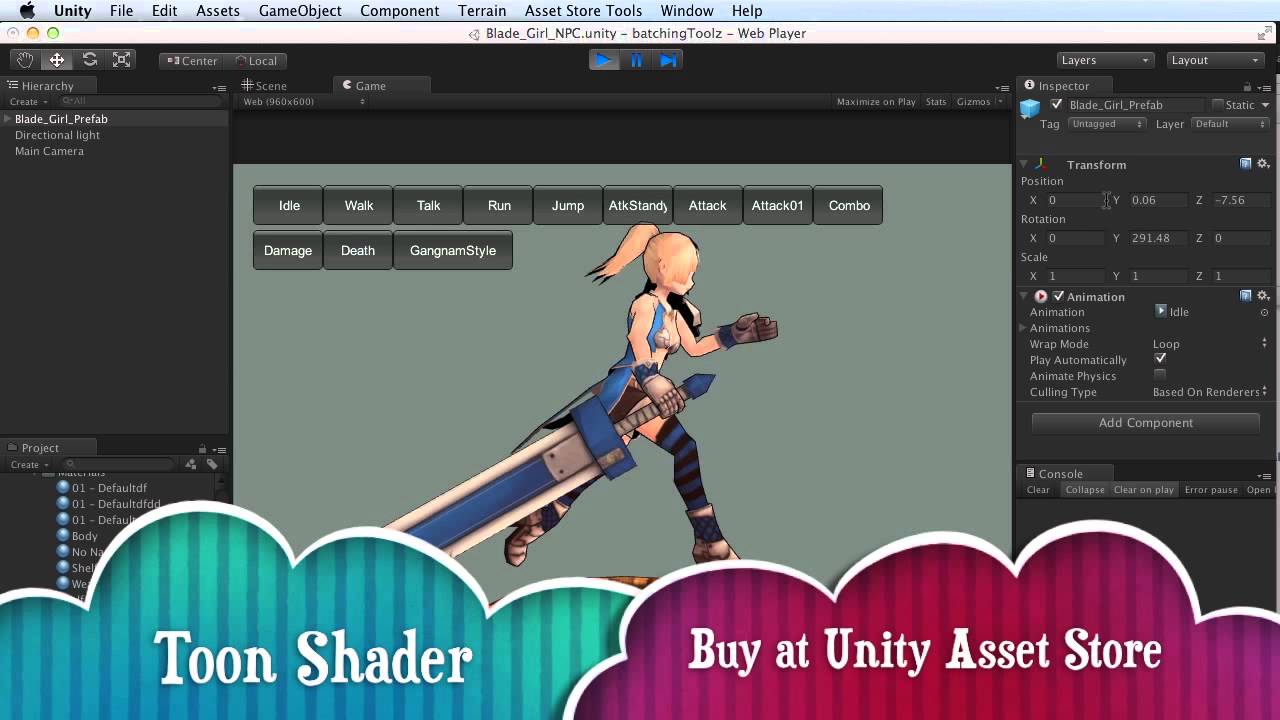
Task: Open the Wrap Mode Loop dropdown
Action: 1210,344
